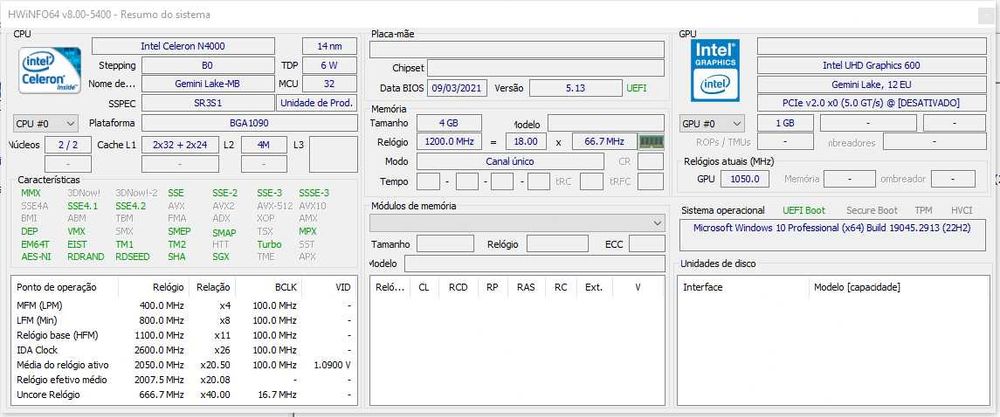
Task: Click the 14 nm process field
Action: click(x=329, y=46)
